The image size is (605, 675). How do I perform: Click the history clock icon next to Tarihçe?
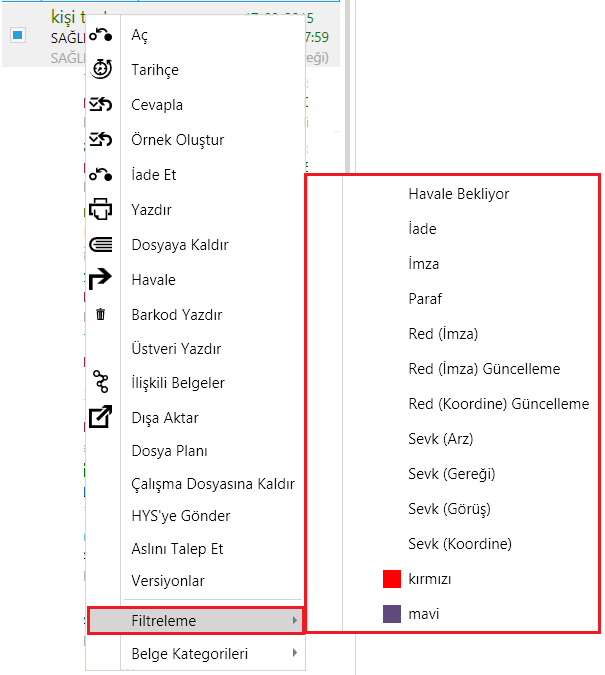(x=102, y=69)
